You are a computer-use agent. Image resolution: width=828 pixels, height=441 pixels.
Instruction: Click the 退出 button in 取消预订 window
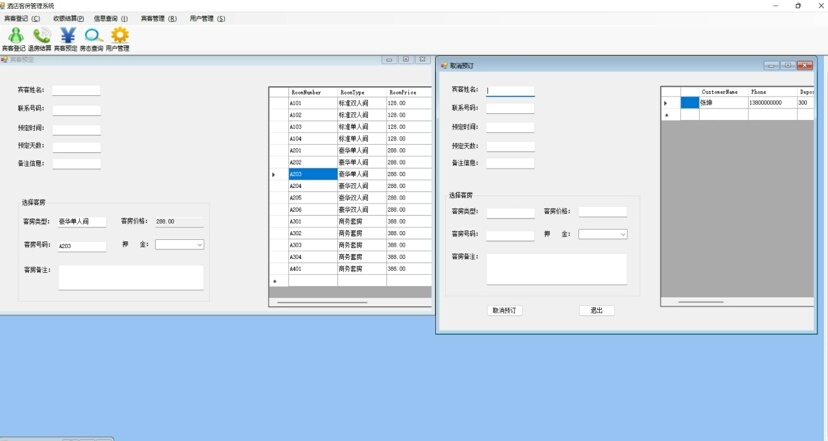pos(597,311)
